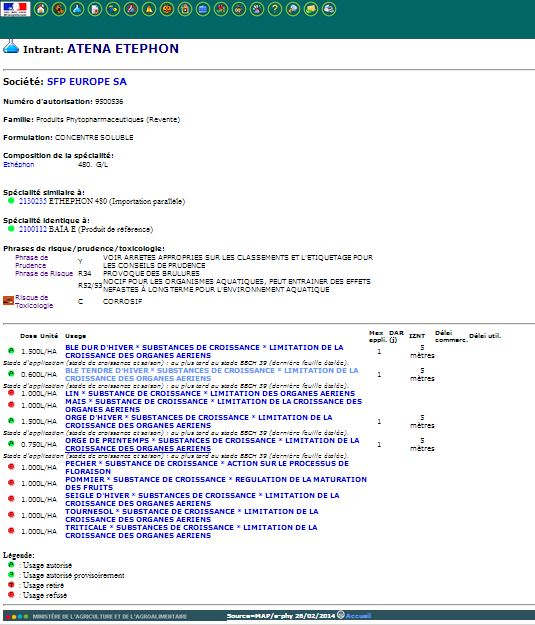Click the white document toolbar icon
The width and height of the screenshot is (535, 625).
click(95, 9)
